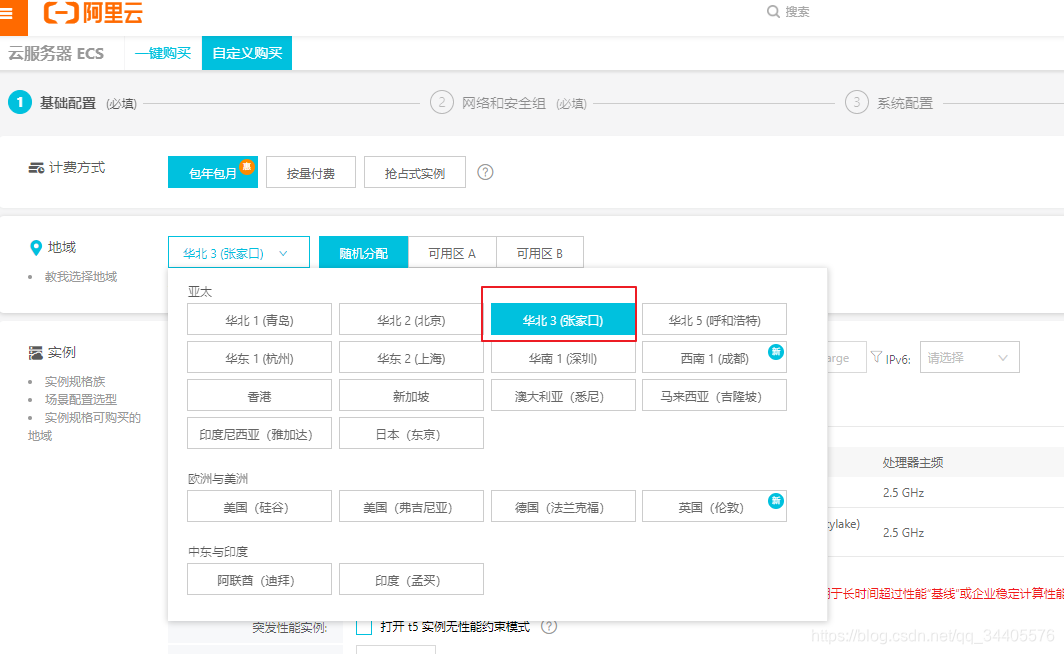Select region 马来西亚 (吉隆坡)
Viewport: 1064px width, 654px height.
[715, 396]
